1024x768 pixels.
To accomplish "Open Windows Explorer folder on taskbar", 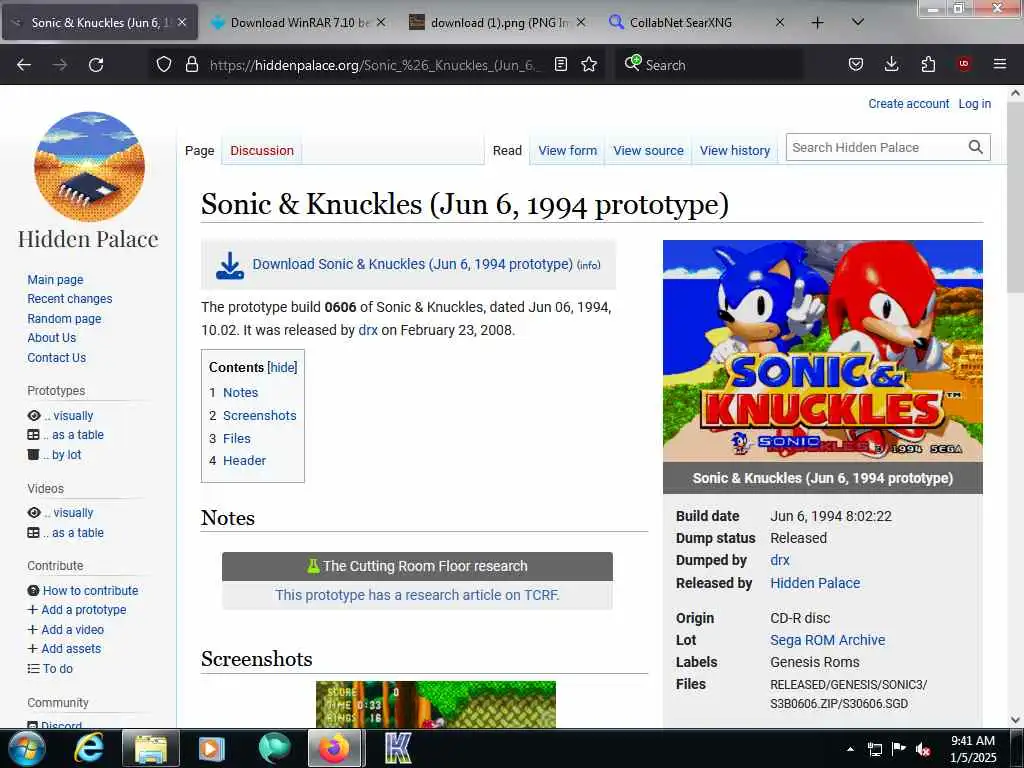I will [x=150, y=749].
